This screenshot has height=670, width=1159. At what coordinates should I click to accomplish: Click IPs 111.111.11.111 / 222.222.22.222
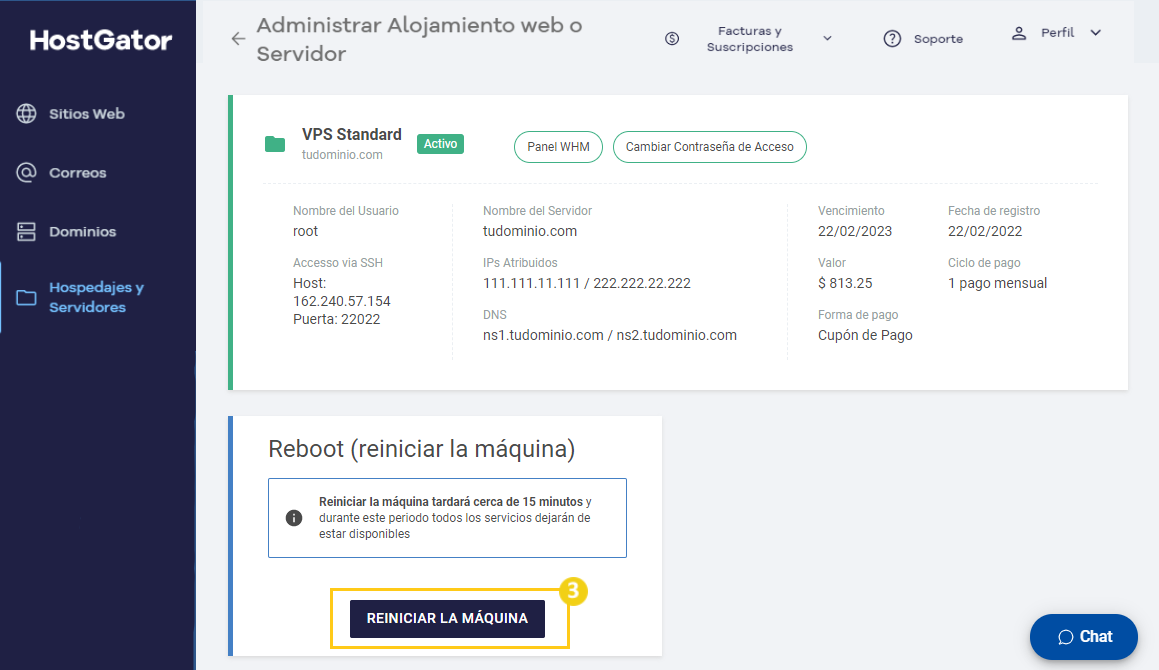click(x=587, y=283)
